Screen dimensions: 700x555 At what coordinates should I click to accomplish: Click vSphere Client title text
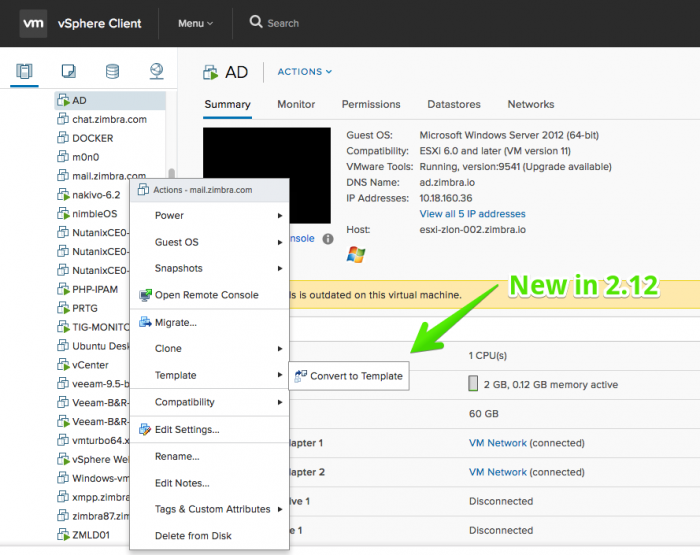click(x=99, y=23)
